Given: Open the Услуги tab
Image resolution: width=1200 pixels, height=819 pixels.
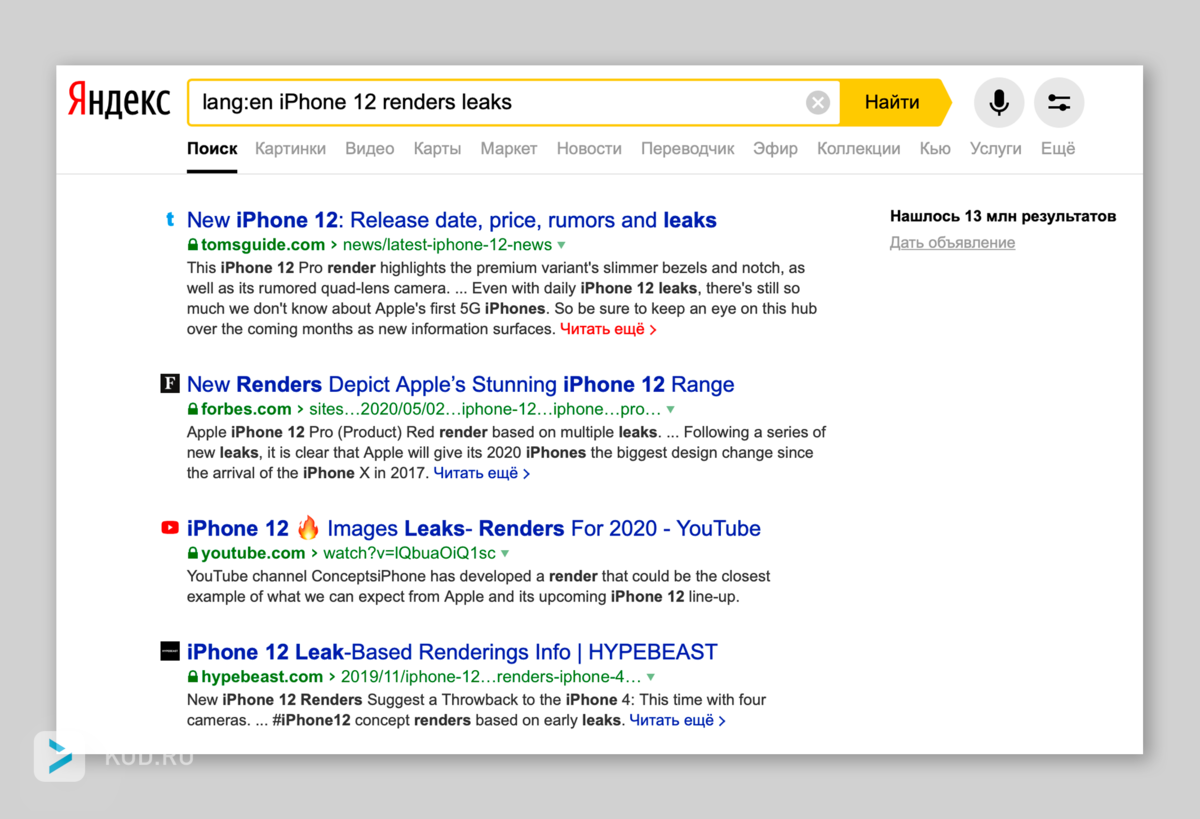Looking at the screenshot, I should 996,148.
